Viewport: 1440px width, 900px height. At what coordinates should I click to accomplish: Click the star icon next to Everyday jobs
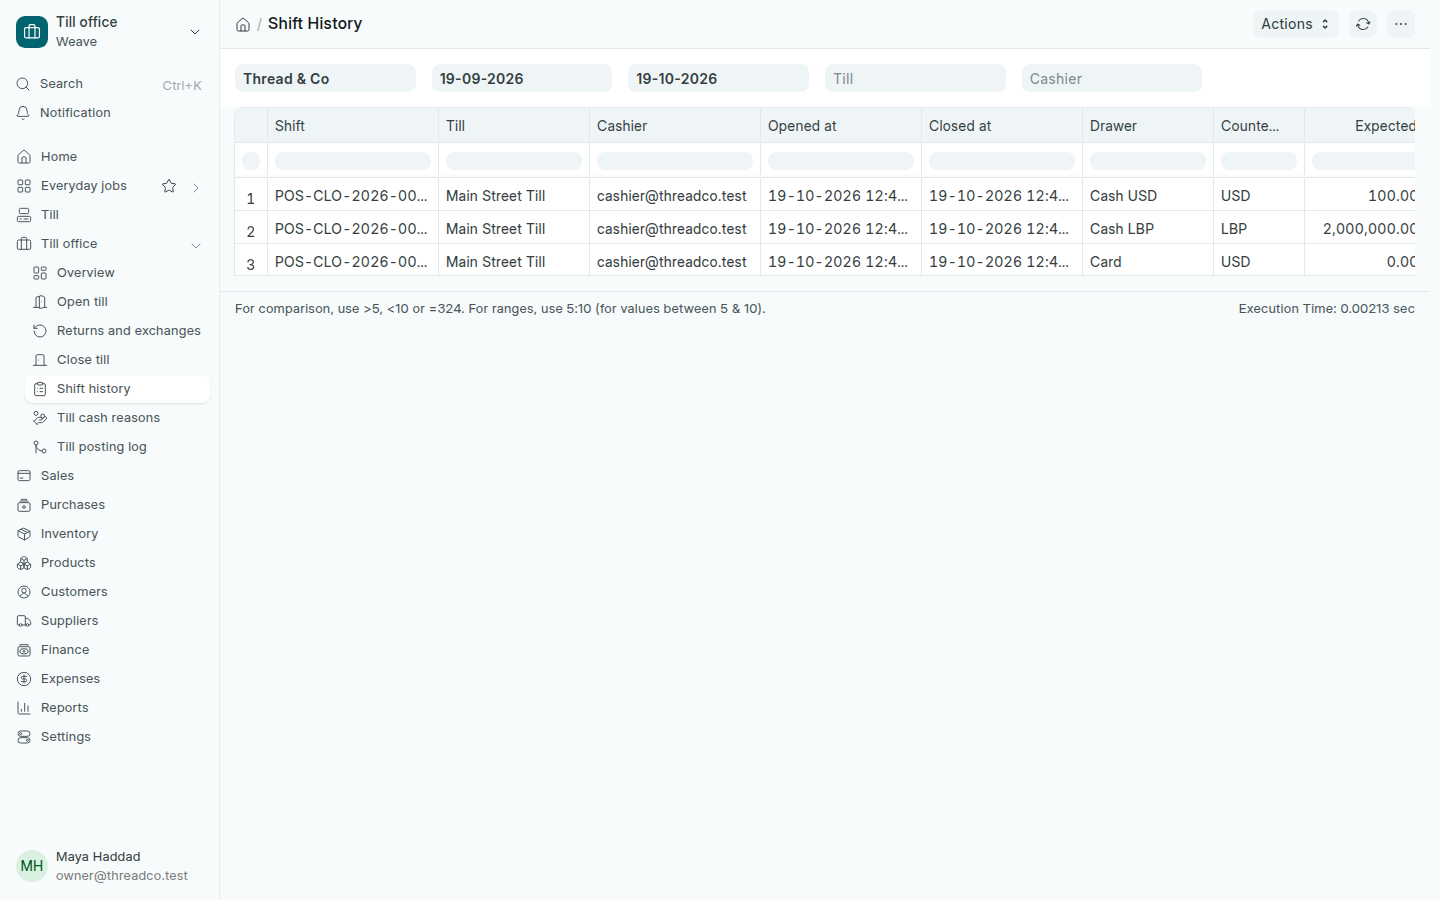(x=169, y=186)
